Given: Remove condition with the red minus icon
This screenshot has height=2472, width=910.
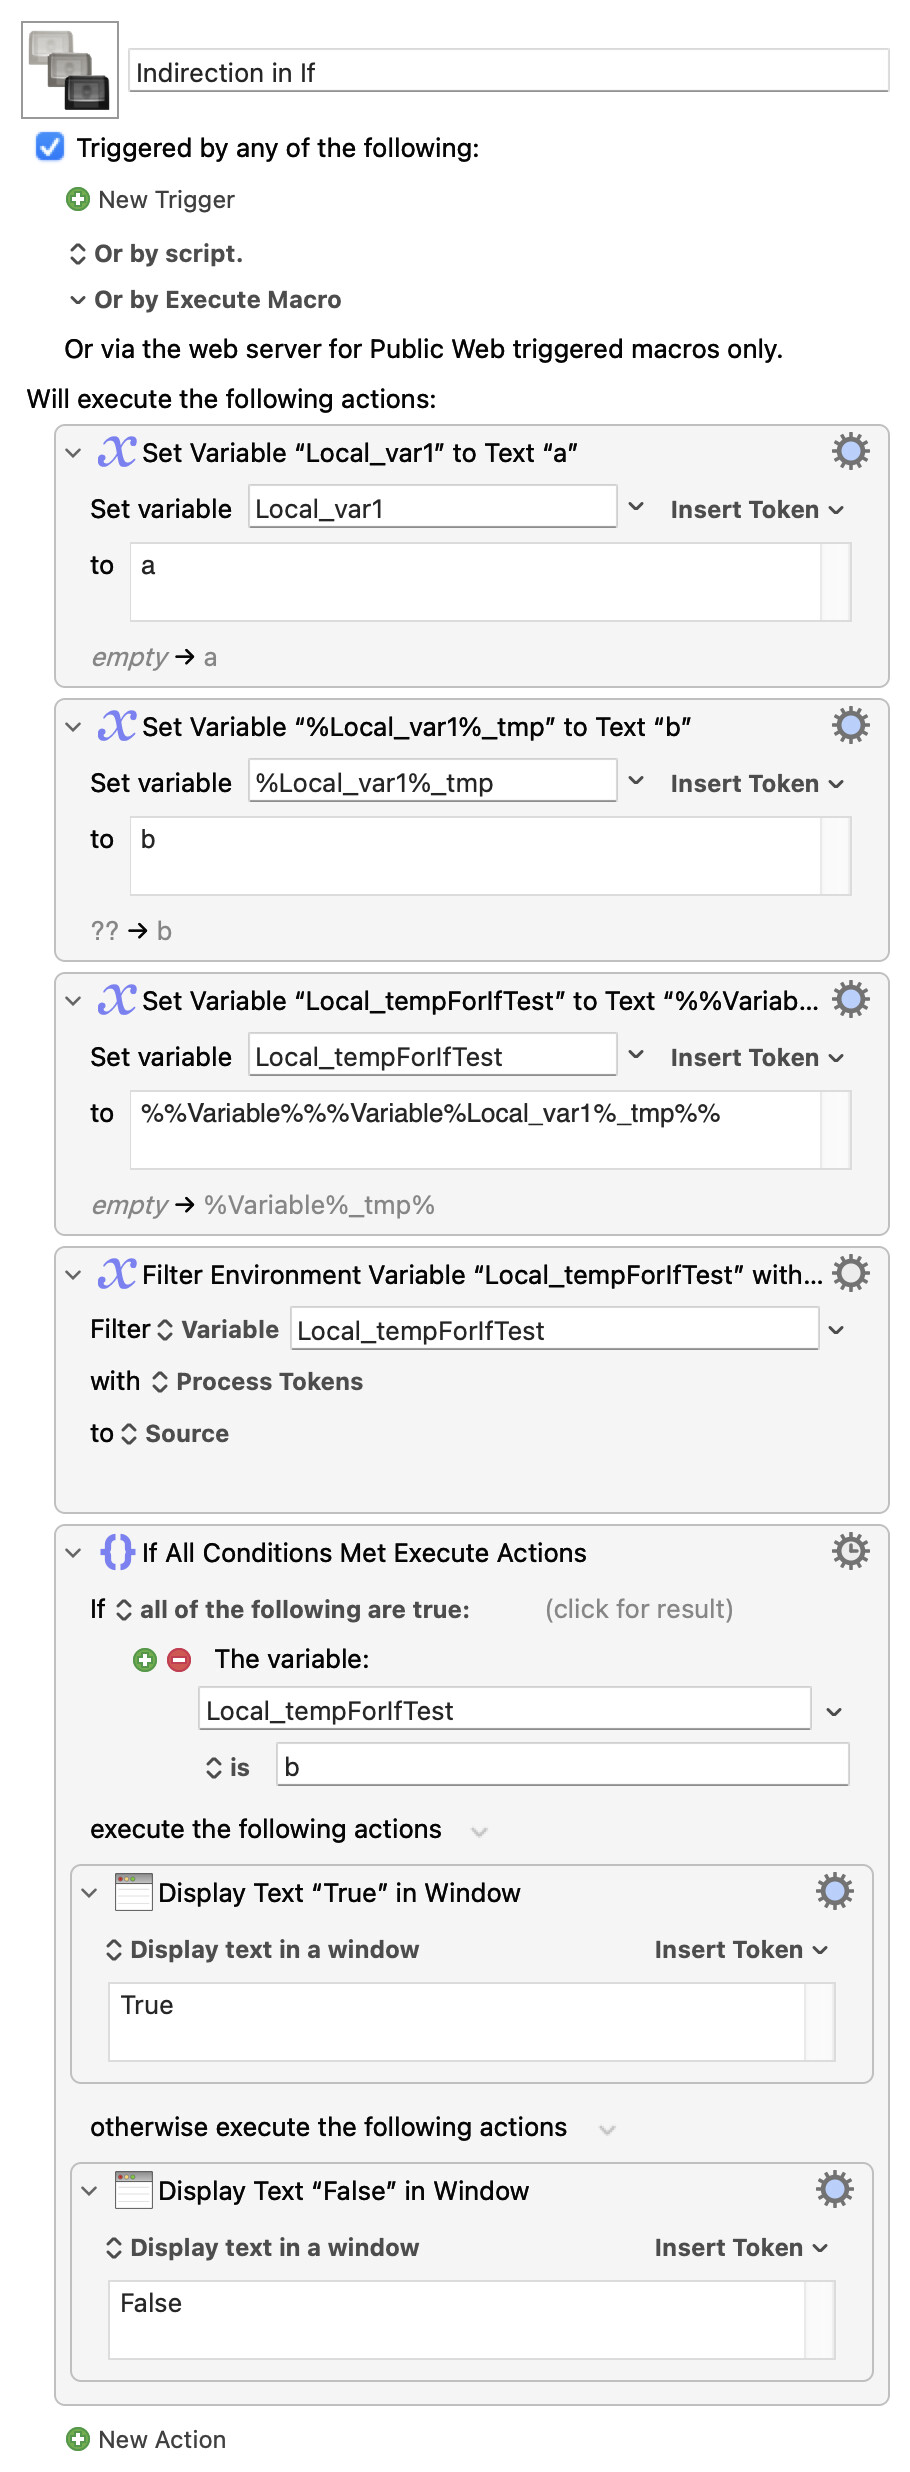Looking at the screenshot, I should point(179,1660).
